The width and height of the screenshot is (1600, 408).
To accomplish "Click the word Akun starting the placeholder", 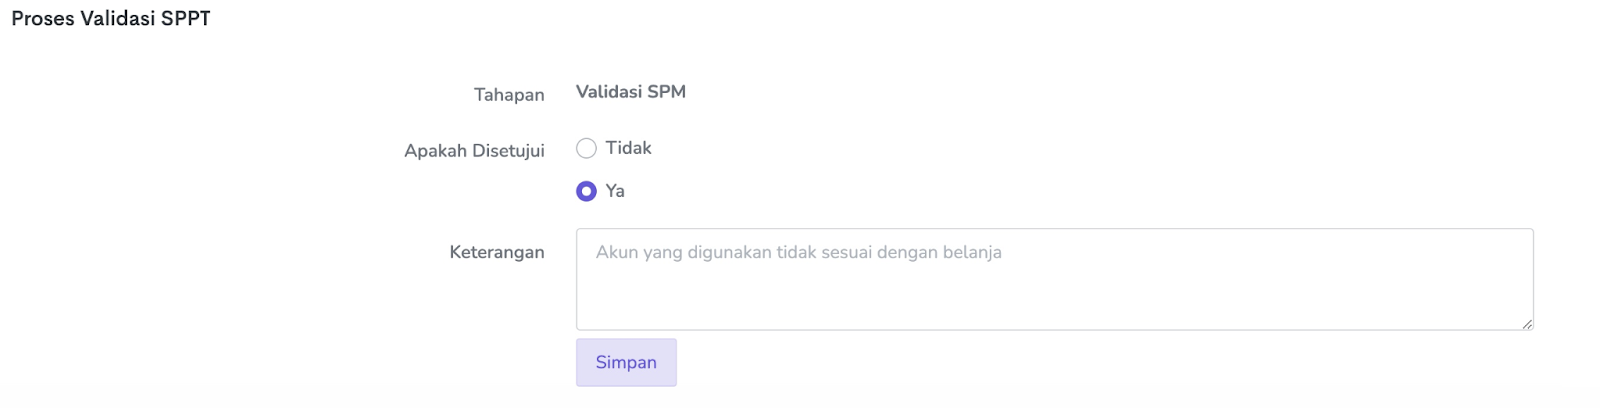I will 616,252.
